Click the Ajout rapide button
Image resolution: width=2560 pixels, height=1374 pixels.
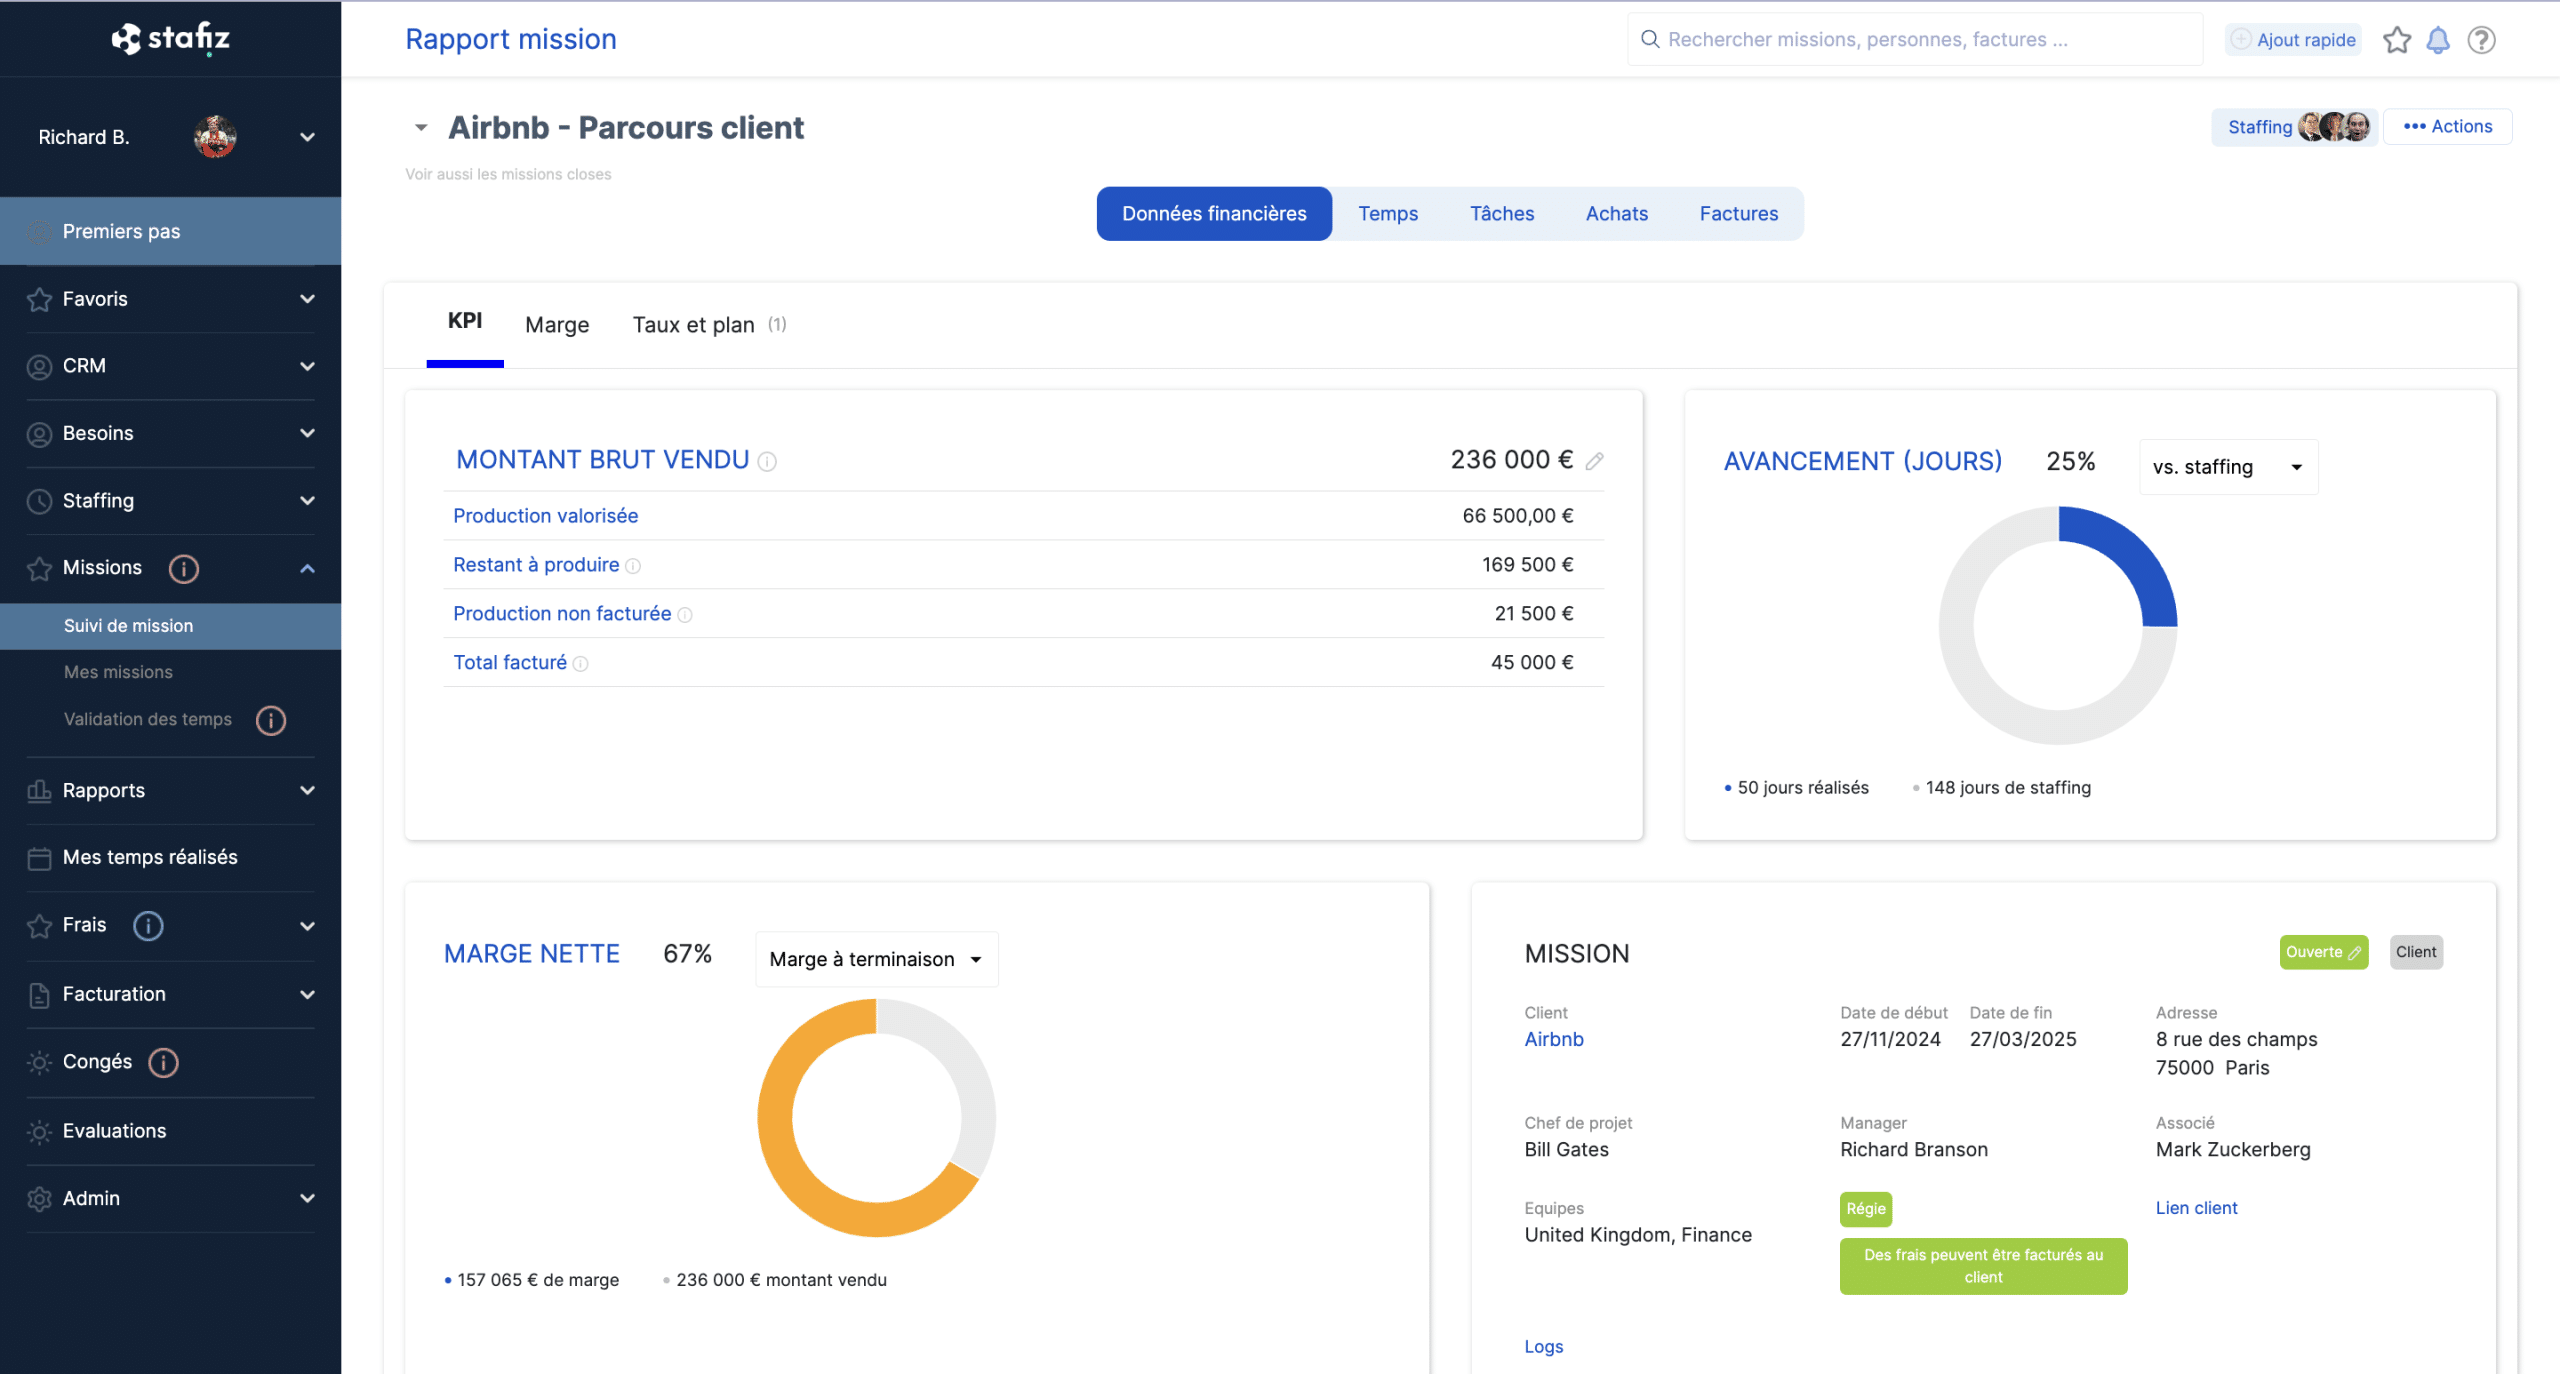2293,40
